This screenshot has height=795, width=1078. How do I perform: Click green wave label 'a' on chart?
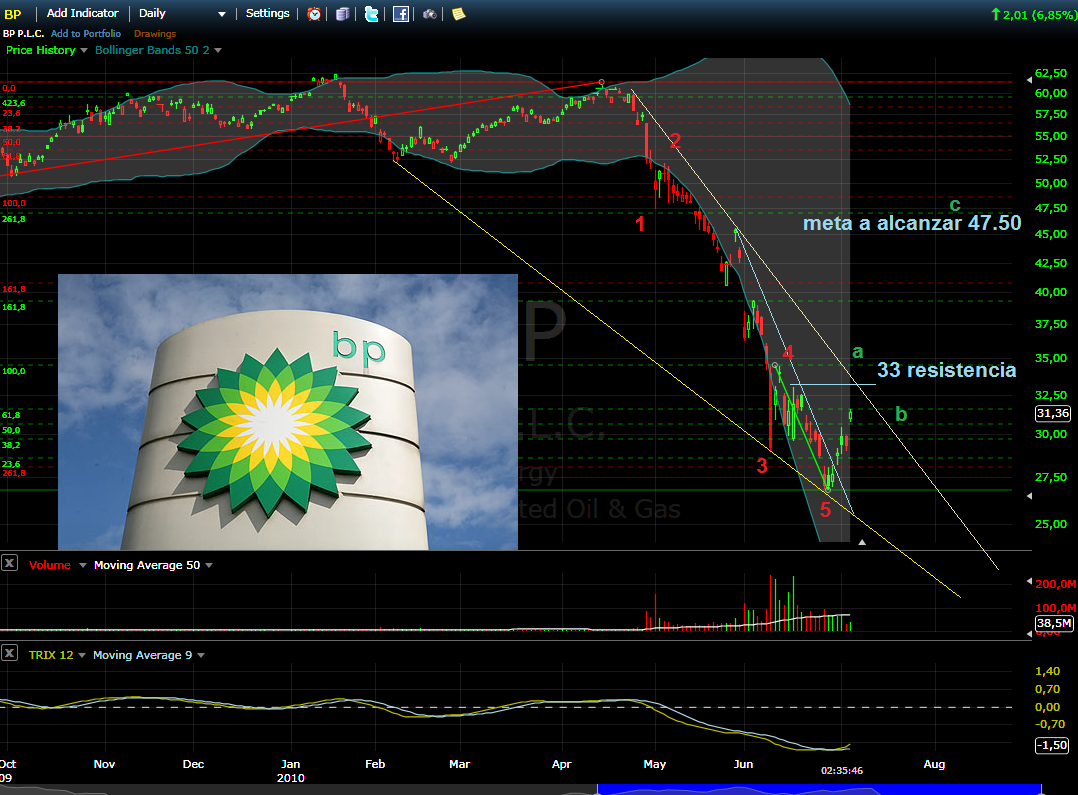[x=858, y=352]
